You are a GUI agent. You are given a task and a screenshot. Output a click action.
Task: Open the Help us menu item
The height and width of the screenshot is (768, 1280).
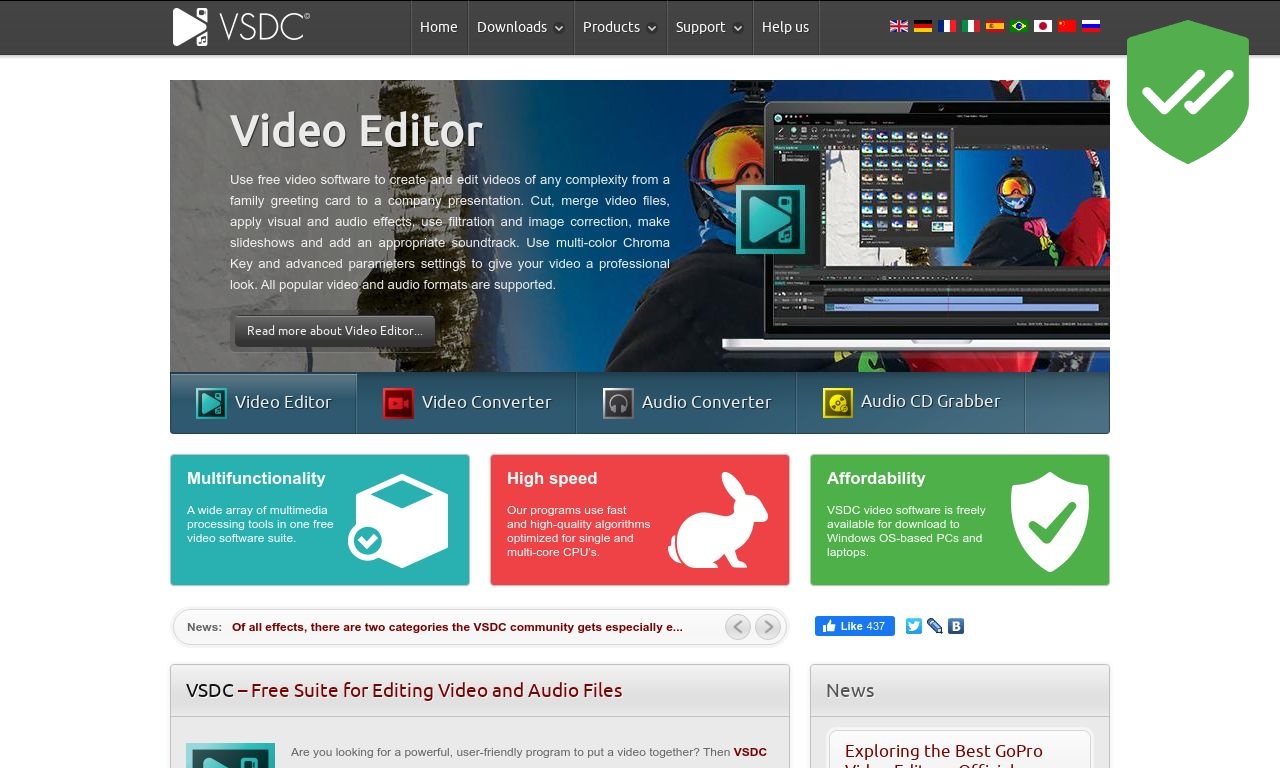(785, 27)
